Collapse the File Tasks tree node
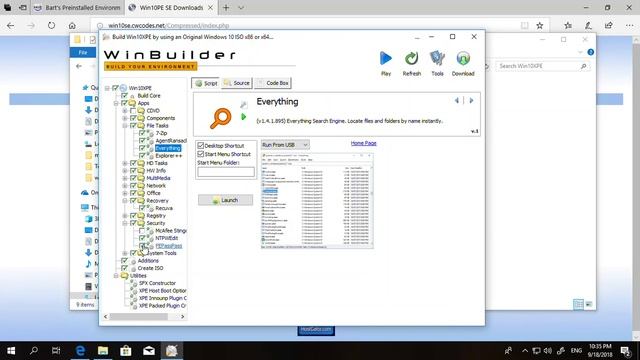This screenshot has width=640, height=360. pyautogui.click(x=125, y=126)
